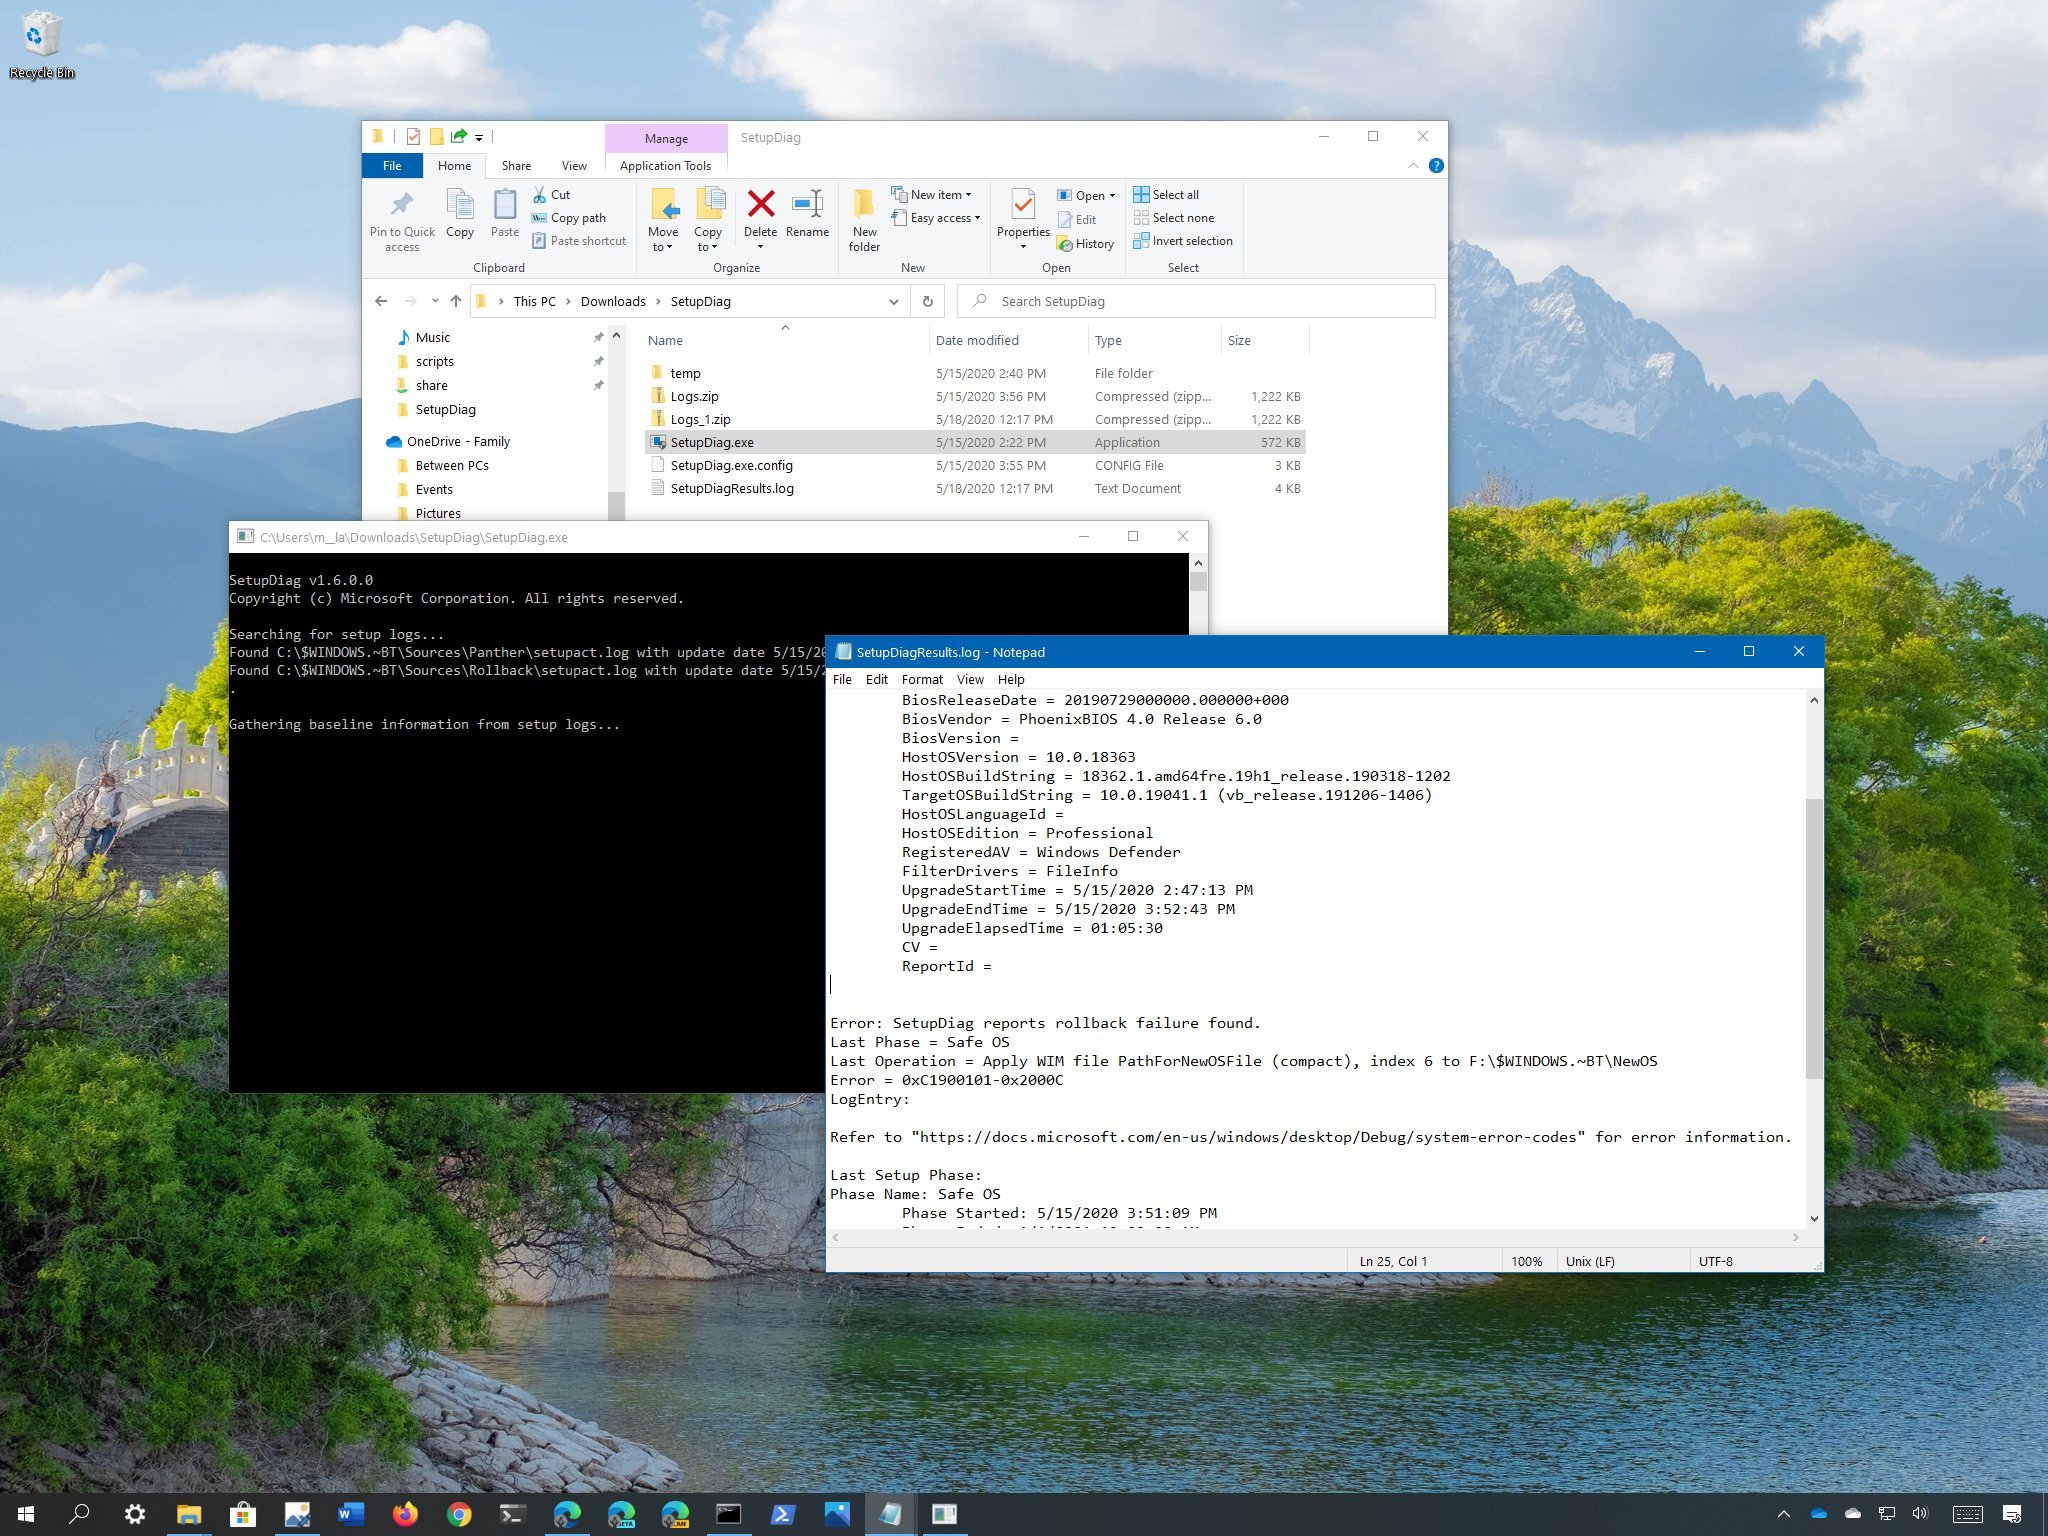Switch to the View tab in Explorer
This screenshot has width=2048, height=1536.
point(574,165)
